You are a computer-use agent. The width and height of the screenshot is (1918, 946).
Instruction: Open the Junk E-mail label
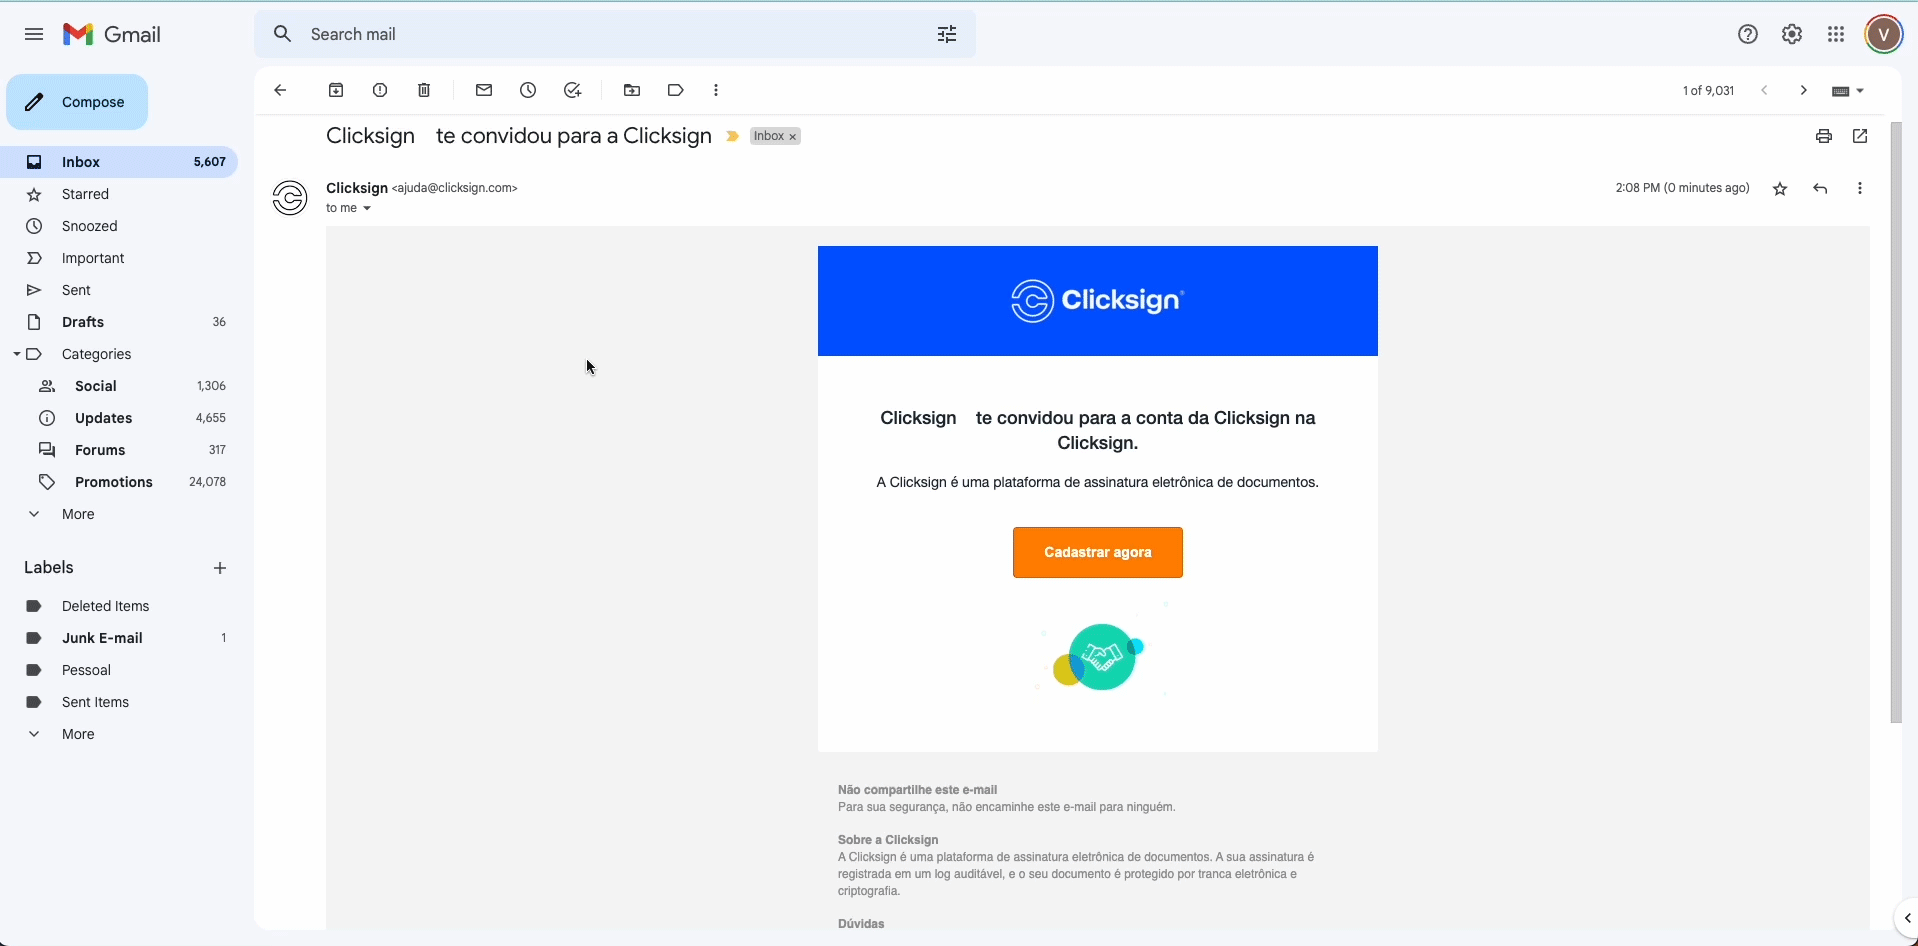coord(120,638)
